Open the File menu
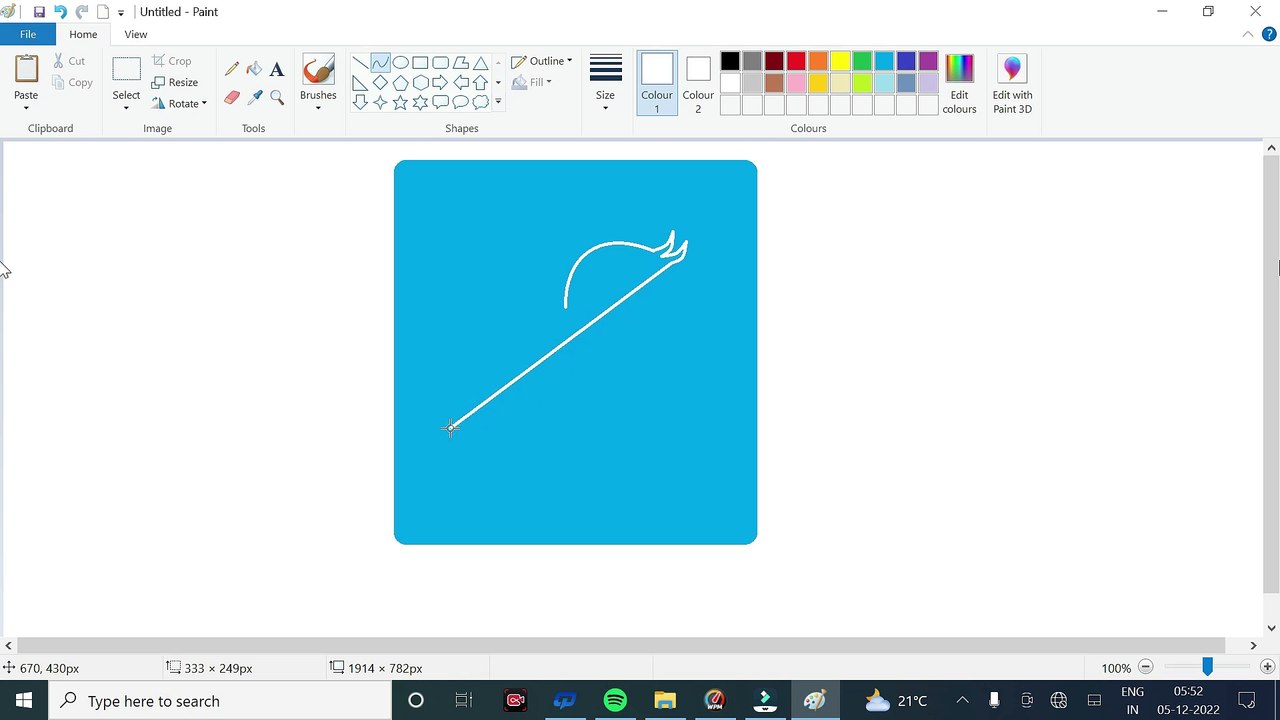 (x=28, y=34)
